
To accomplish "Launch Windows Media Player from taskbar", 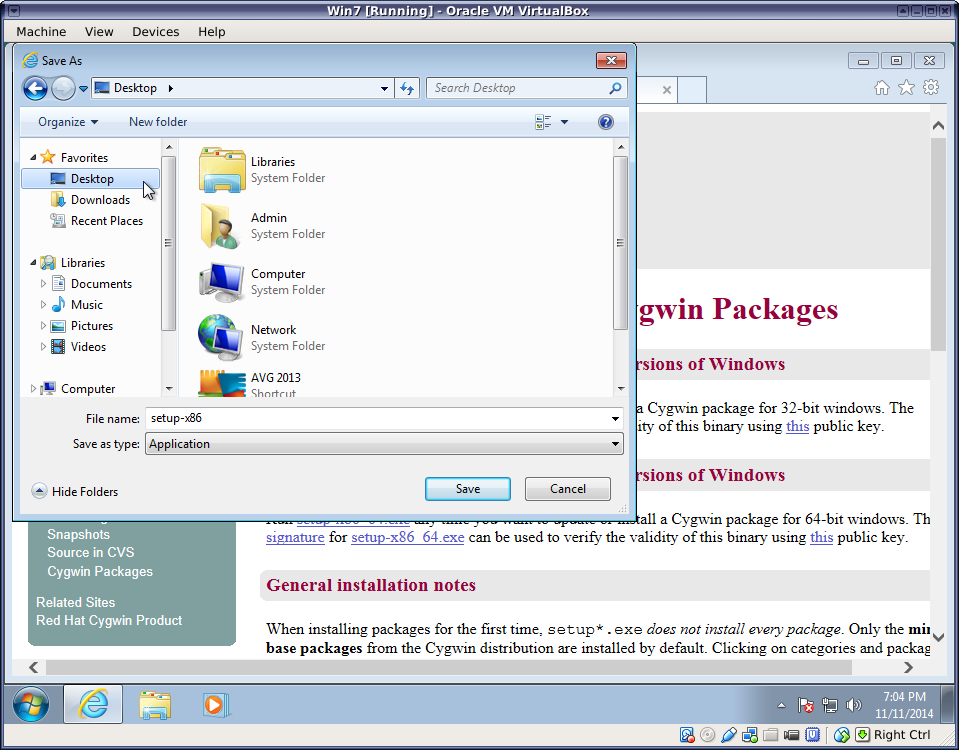I will 215,705.
